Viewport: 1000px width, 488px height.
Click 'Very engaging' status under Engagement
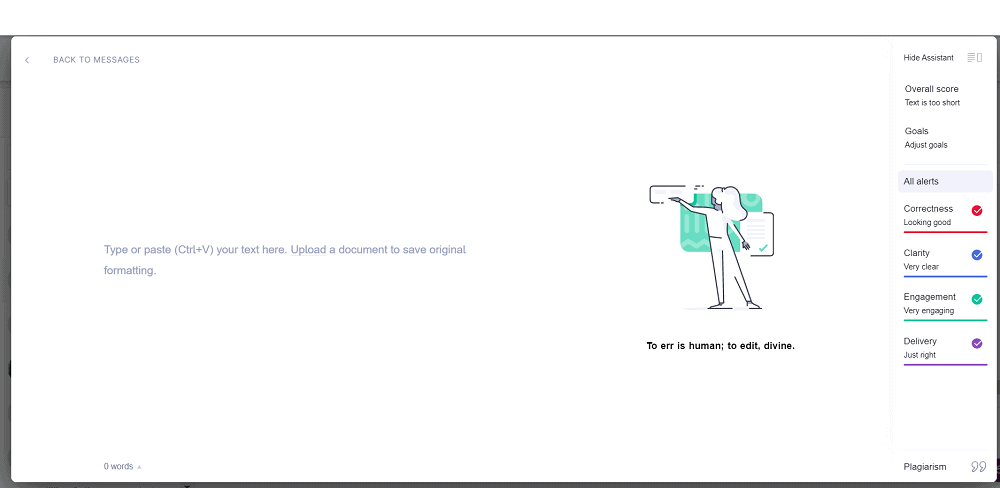pos(929,311)
